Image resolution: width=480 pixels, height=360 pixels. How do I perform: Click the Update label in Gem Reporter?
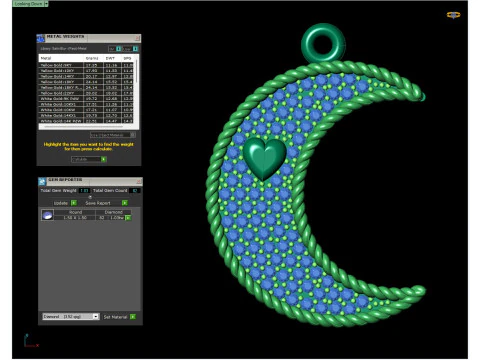[x=61, y=203]
